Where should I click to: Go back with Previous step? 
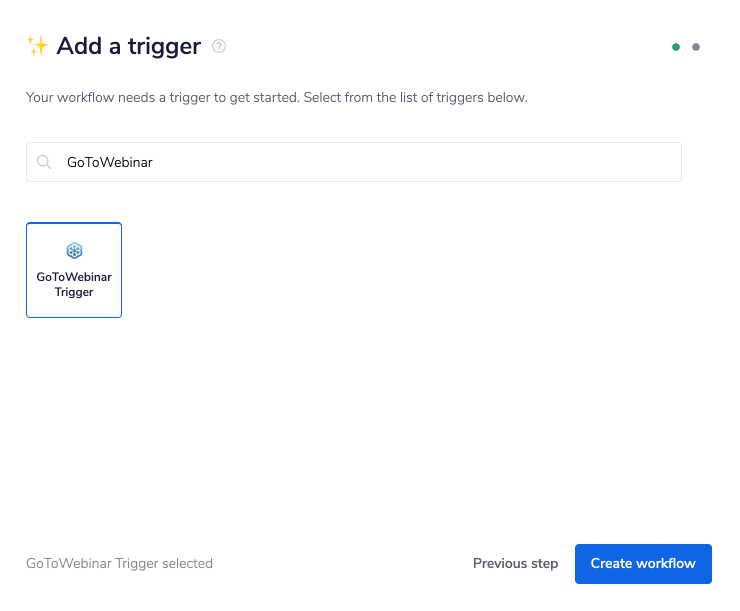(x=515, y=563)
